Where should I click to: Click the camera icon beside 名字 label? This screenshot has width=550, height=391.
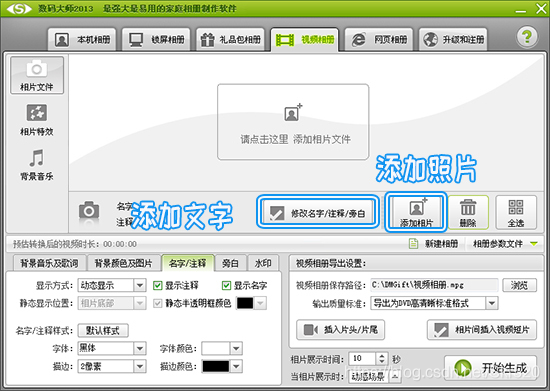[x=89, y=211]
